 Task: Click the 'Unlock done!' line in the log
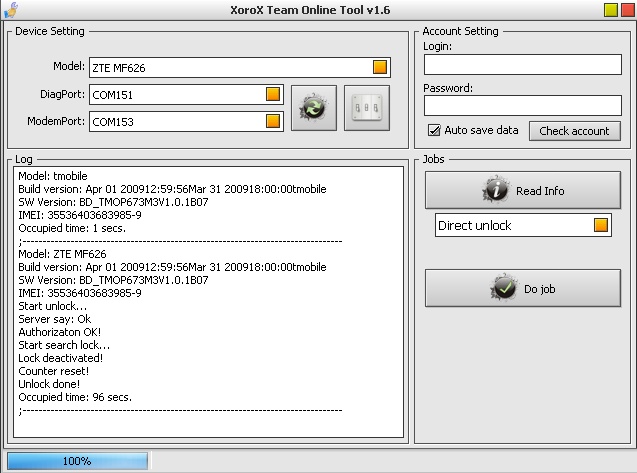pyautogui.click(x=49, y=384)
